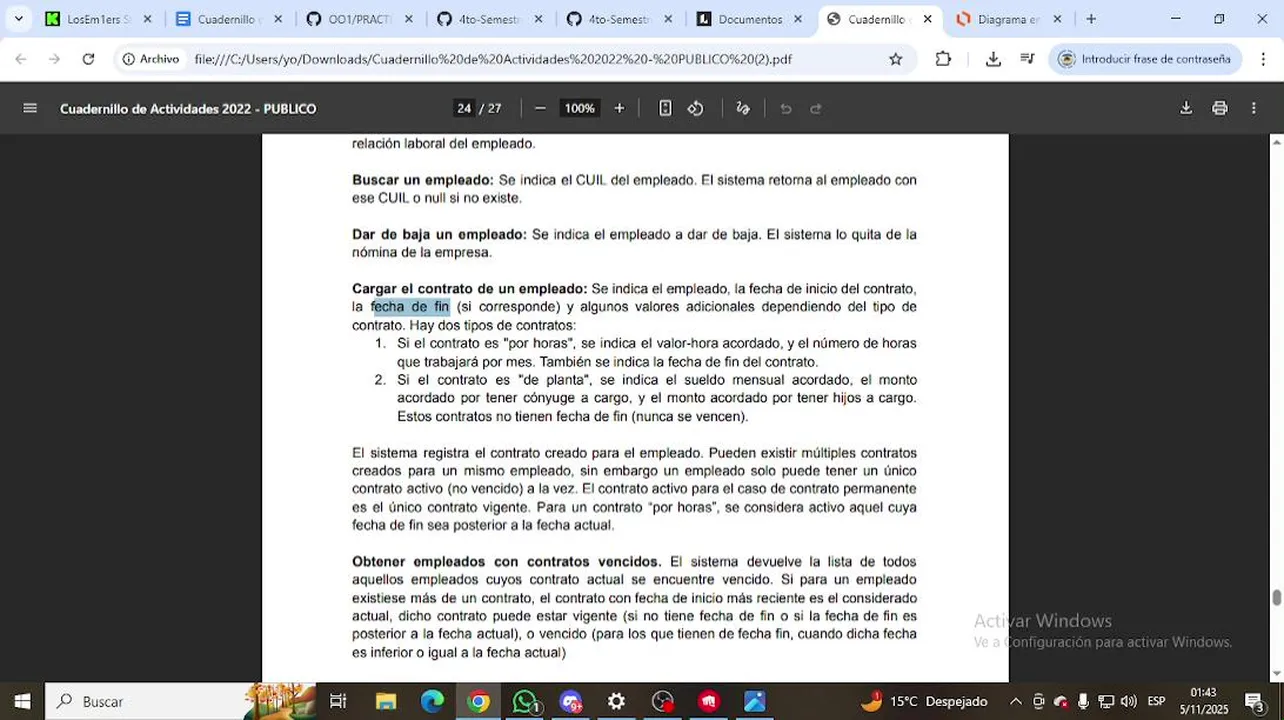Zoom out the PDF with minus icon

tap(540, 108)
